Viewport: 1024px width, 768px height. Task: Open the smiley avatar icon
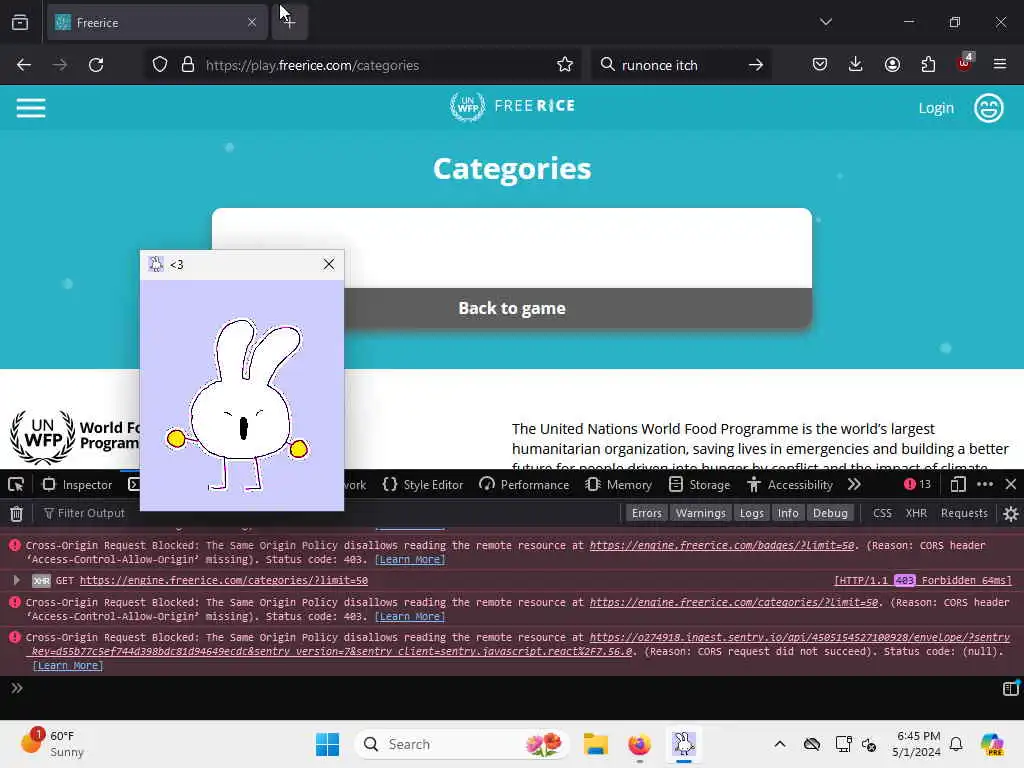[x=989, y=108]
